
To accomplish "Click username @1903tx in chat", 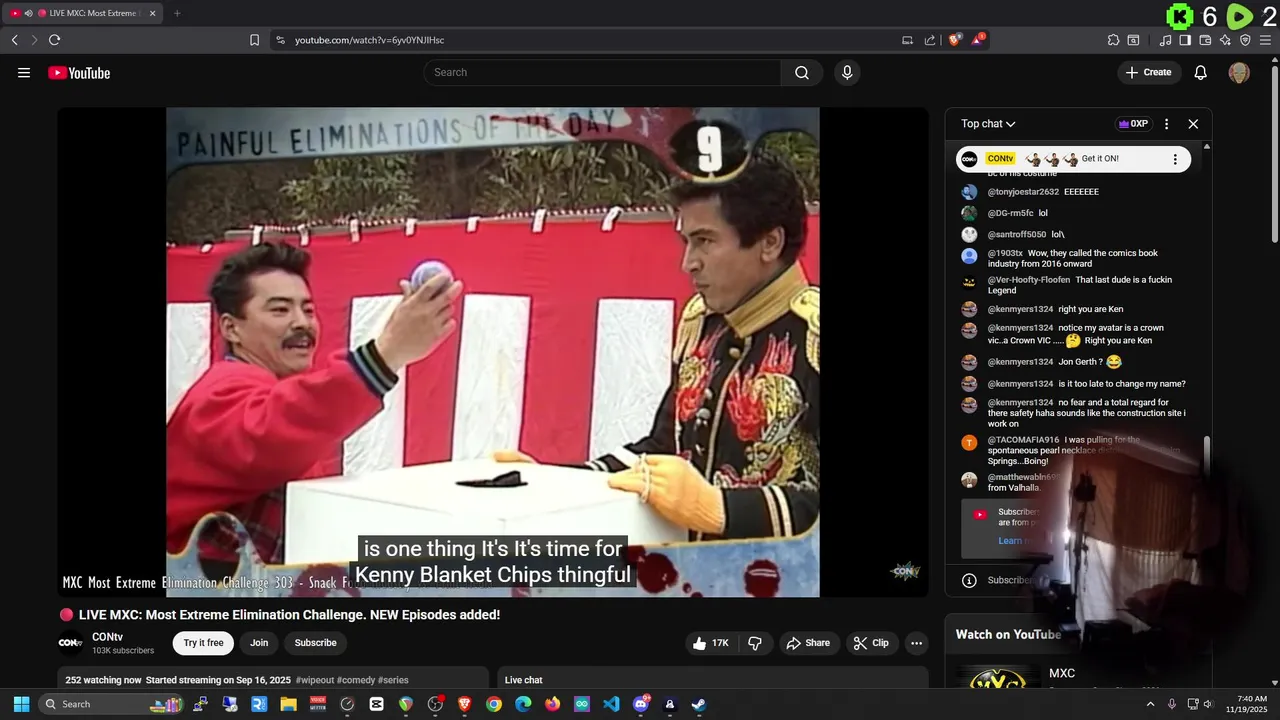I will pos(1005,254).
